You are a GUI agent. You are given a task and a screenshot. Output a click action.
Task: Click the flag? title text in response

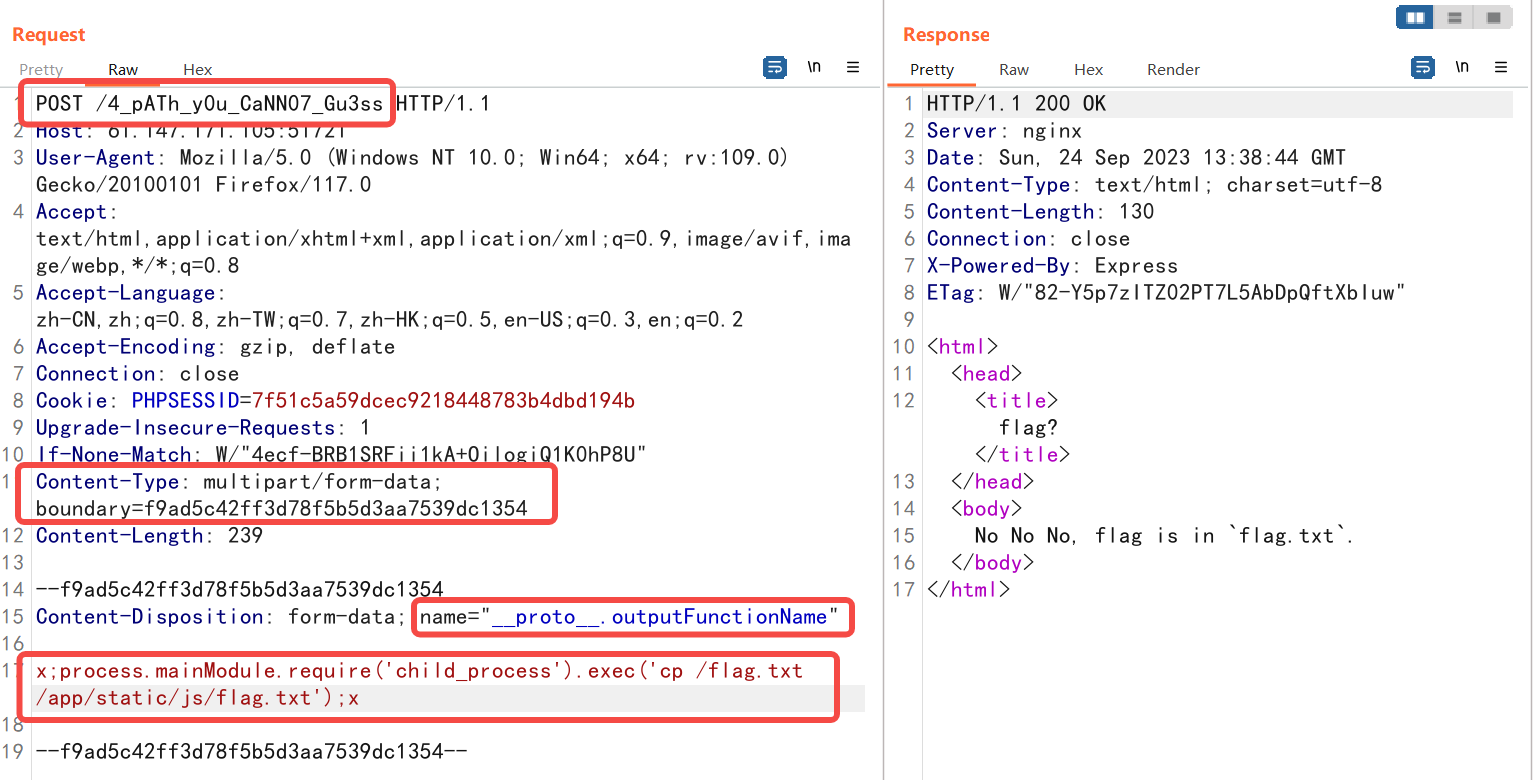pyautogui.click(x=1028, y=428)
